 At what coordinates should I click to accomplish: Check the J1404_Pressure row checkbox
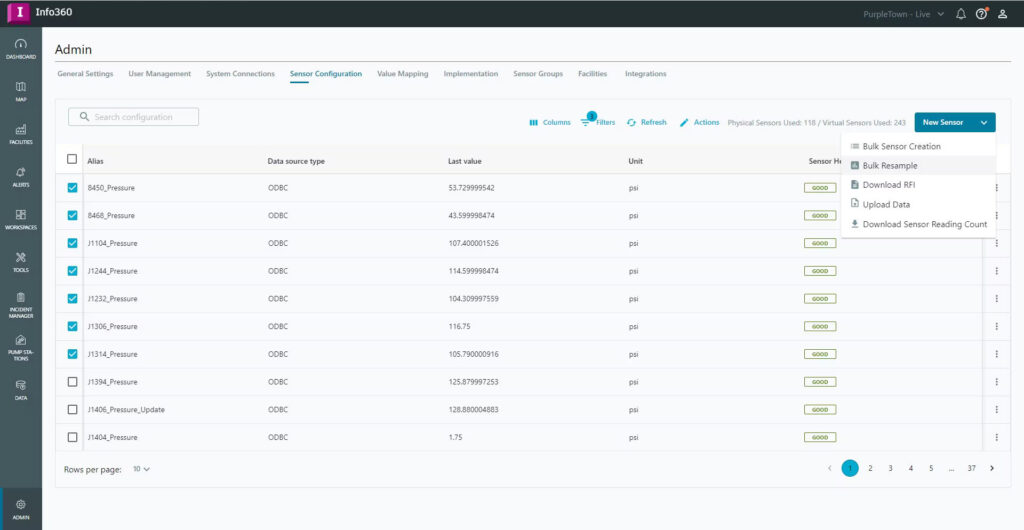[x=72, y=437]
